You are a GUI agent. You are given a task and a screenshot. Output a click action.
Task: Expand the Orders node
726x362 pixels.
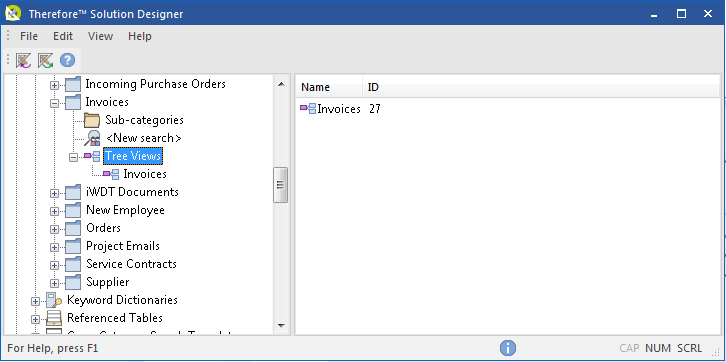(x=55, y=230)
